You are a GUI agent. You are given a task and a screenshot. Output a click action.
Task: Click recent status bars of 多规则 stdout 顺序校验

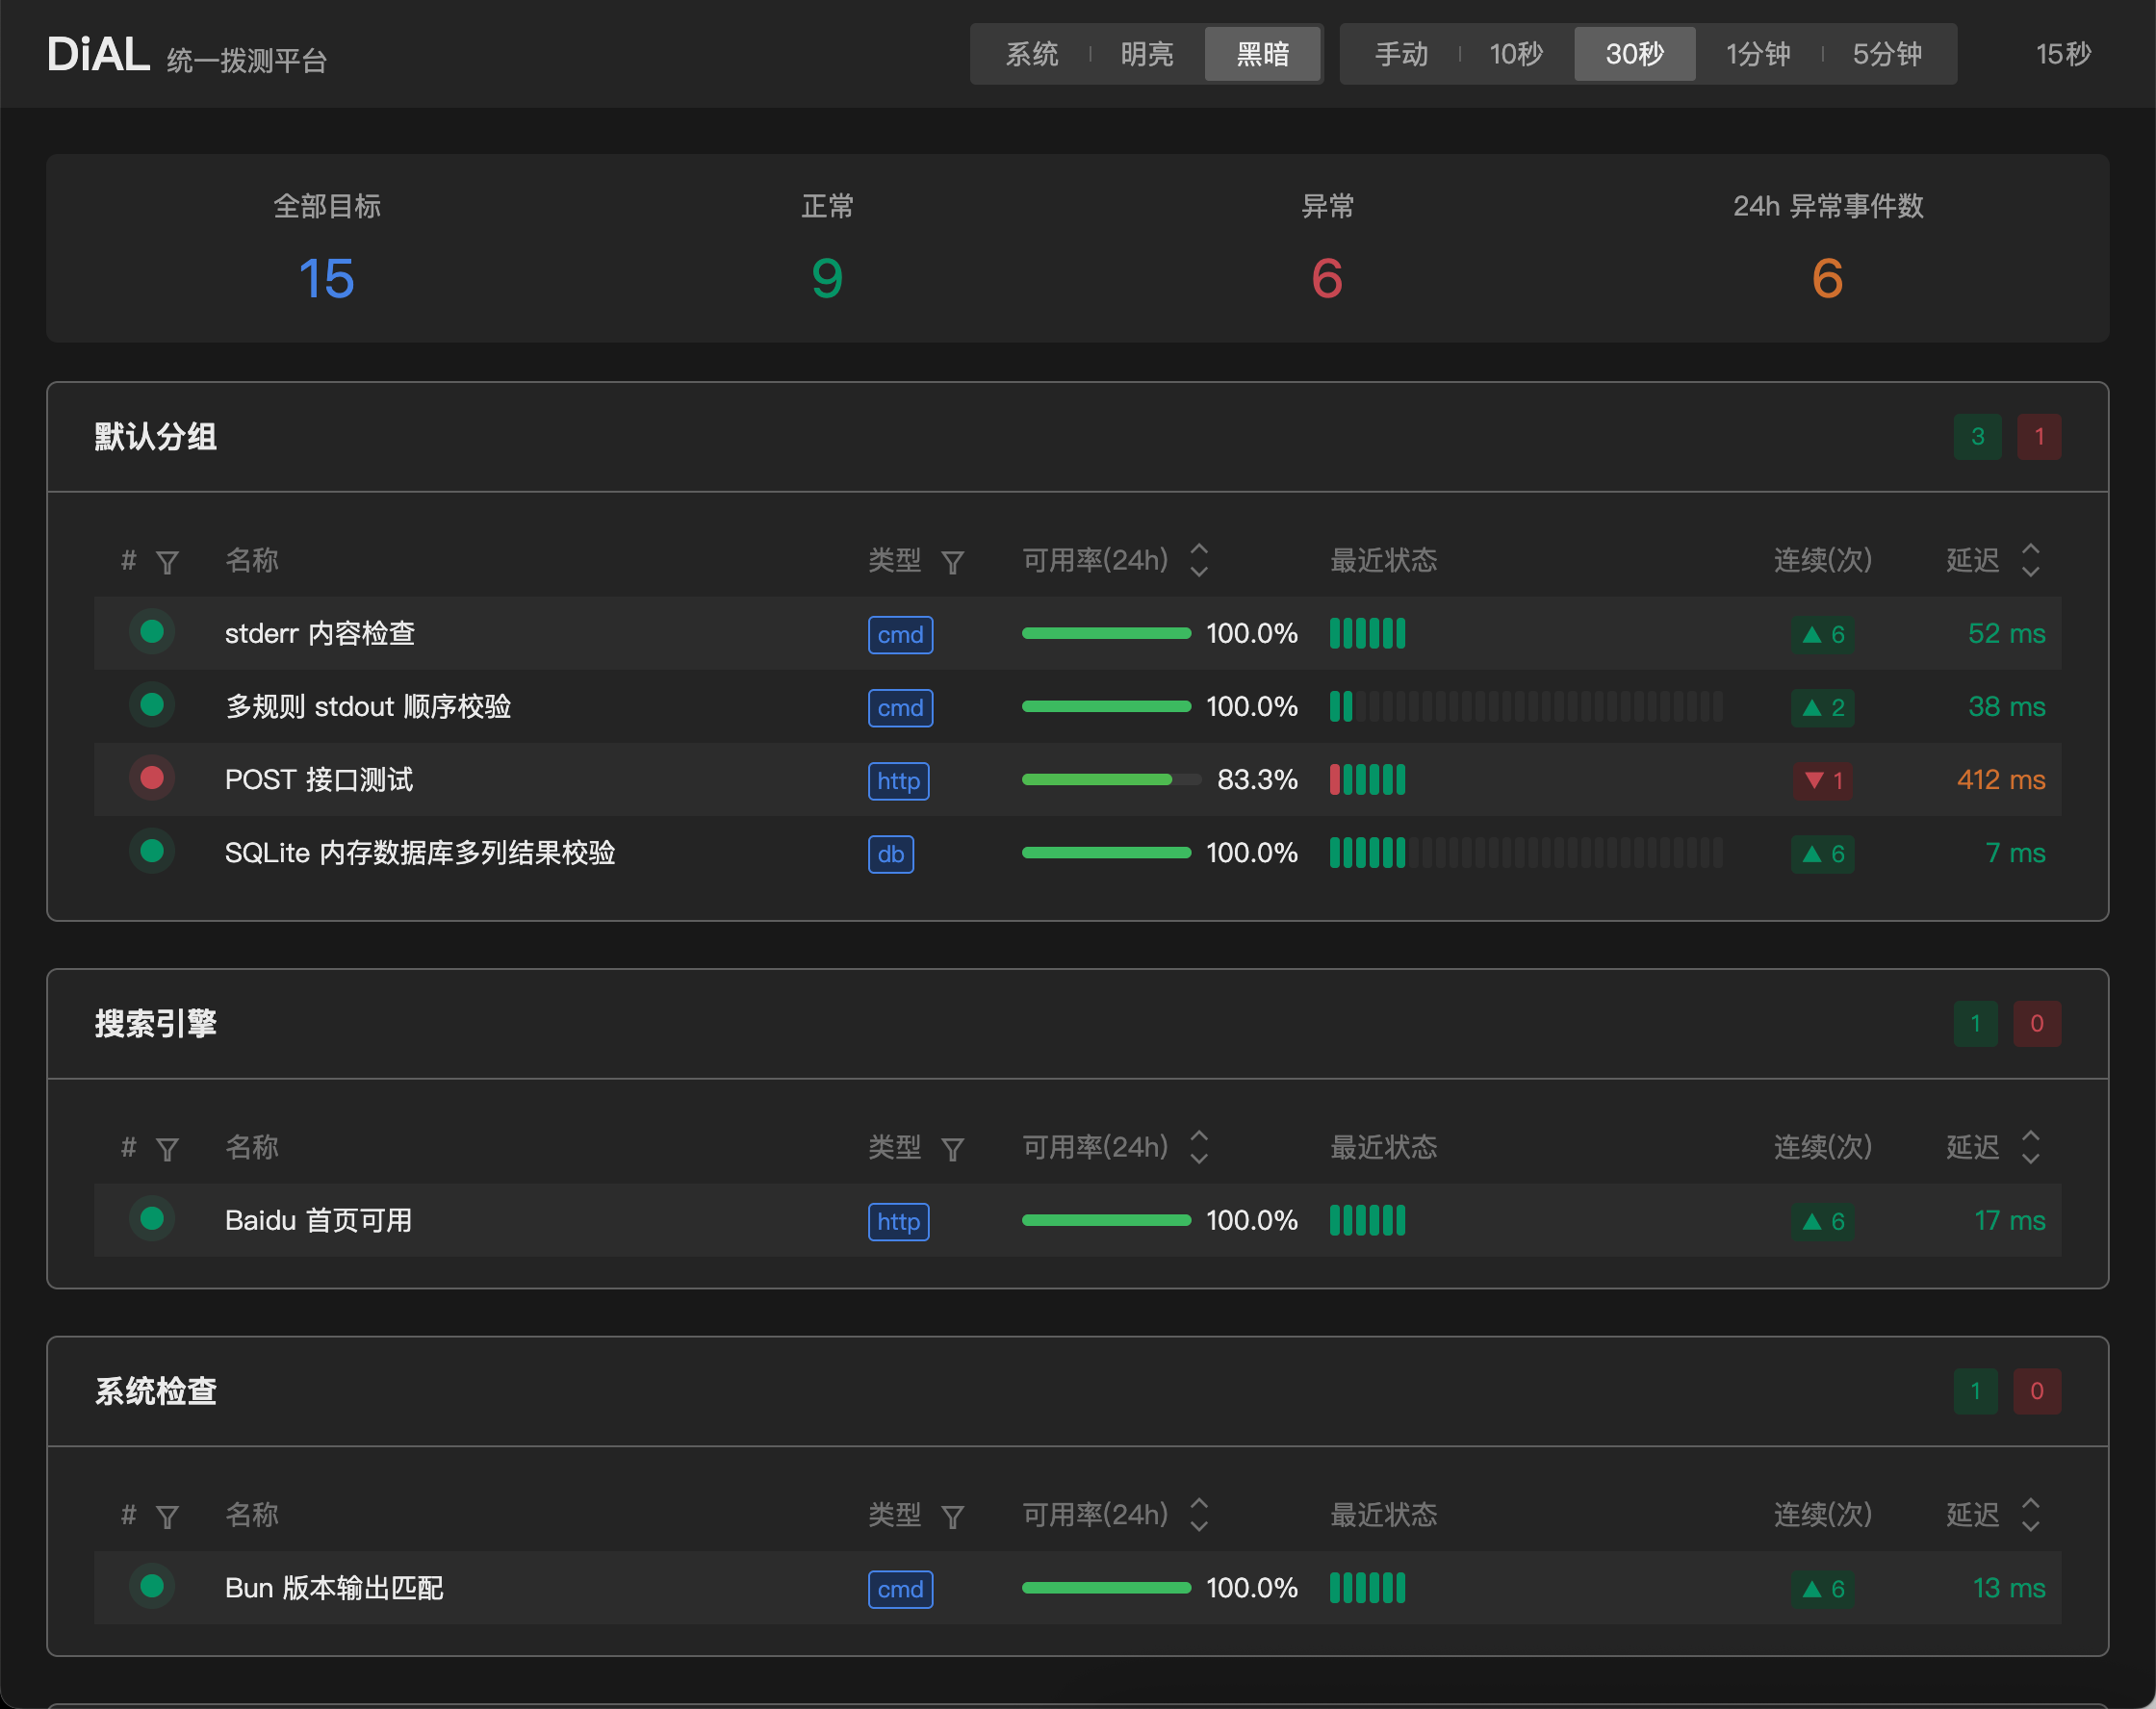click(x=1526, y=707)
